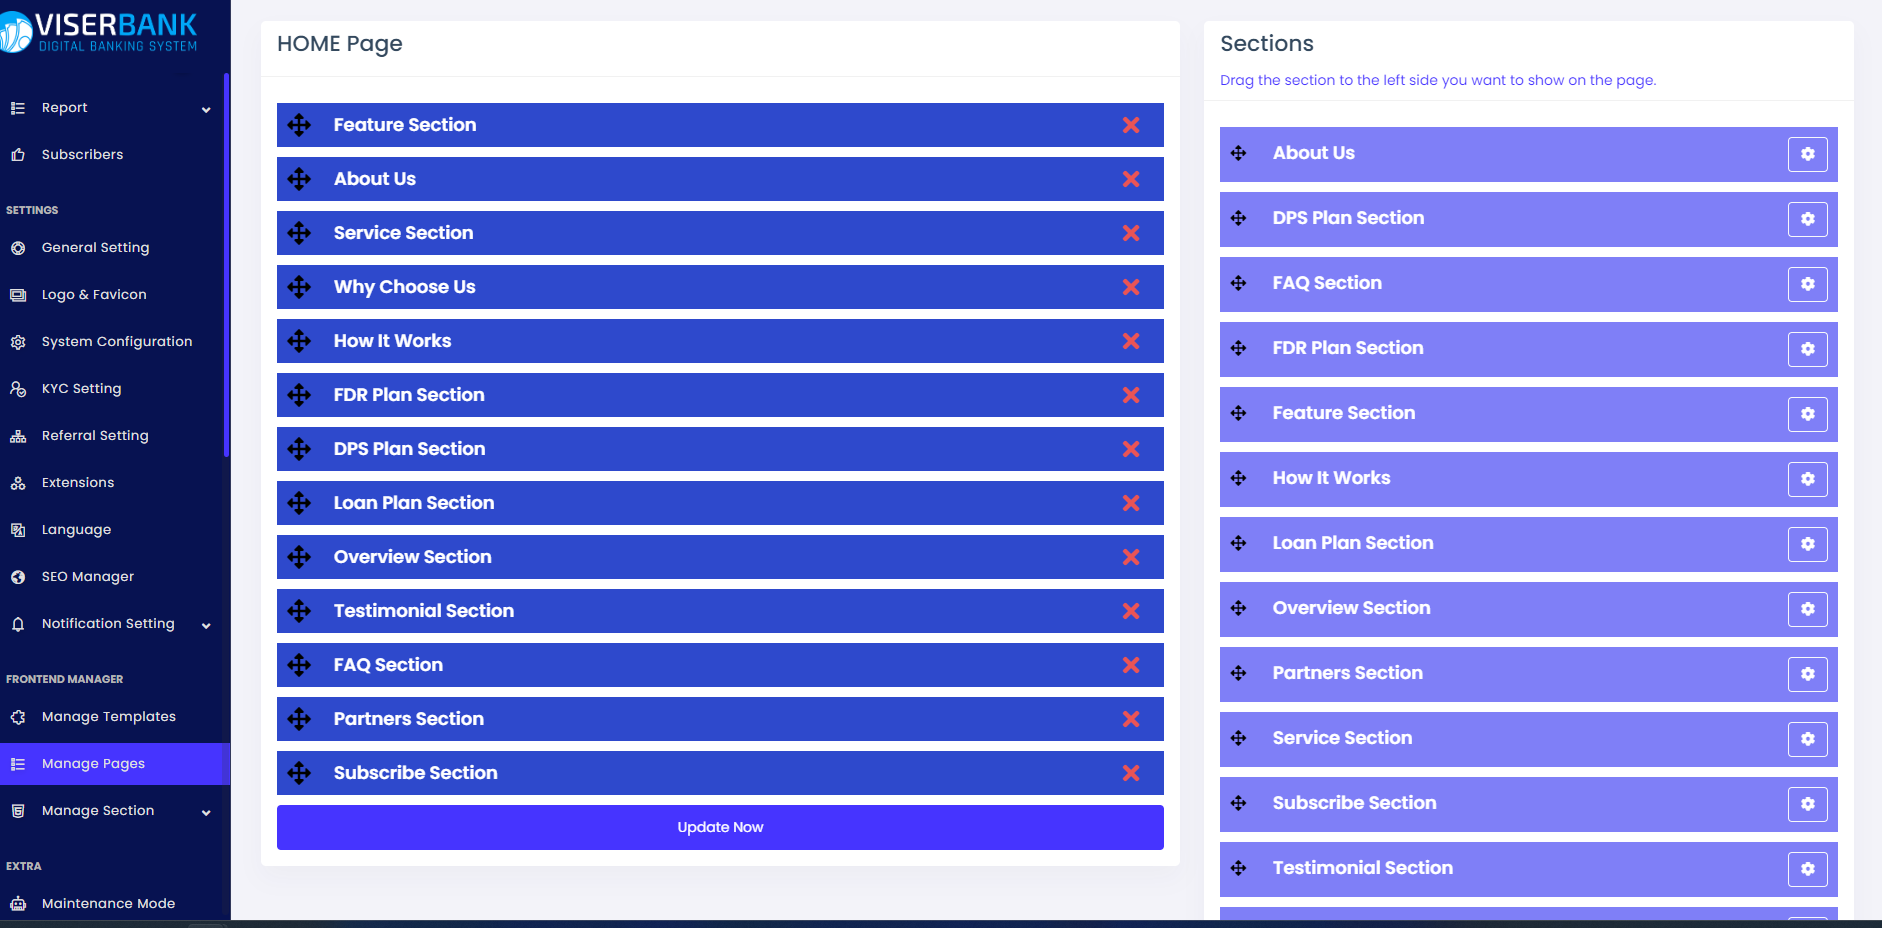Click move handle icon on Service Section row
This screenshot has width=1882, height=928.
tap(299, 233)
